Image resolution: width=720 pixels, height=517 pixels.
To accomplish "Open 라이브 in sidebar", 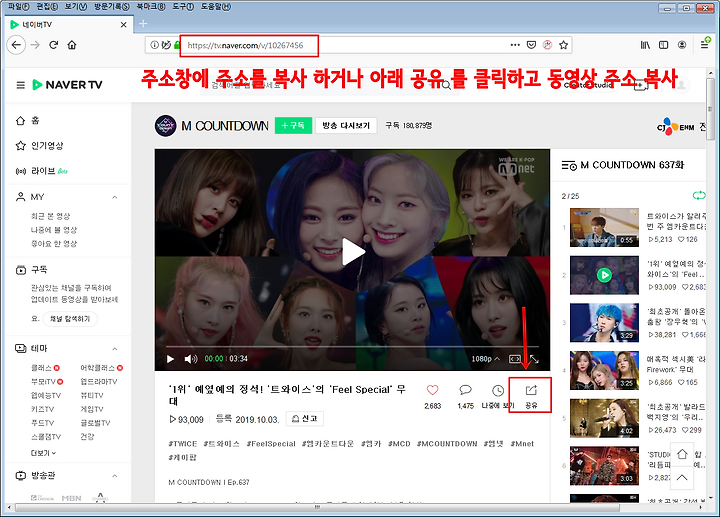I will (42, 171).
